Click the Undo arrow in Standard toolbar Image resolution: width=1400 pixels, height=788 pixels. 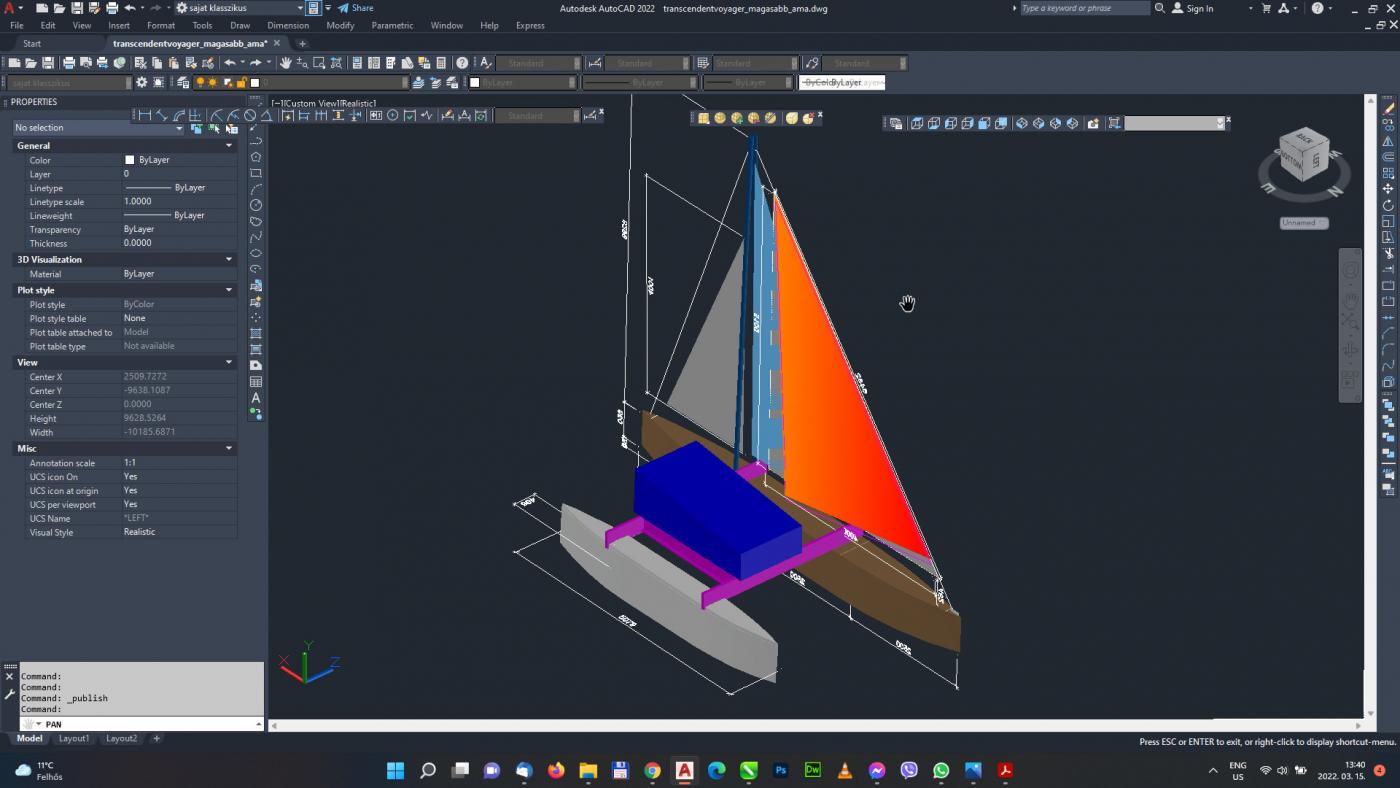point(230,63)
